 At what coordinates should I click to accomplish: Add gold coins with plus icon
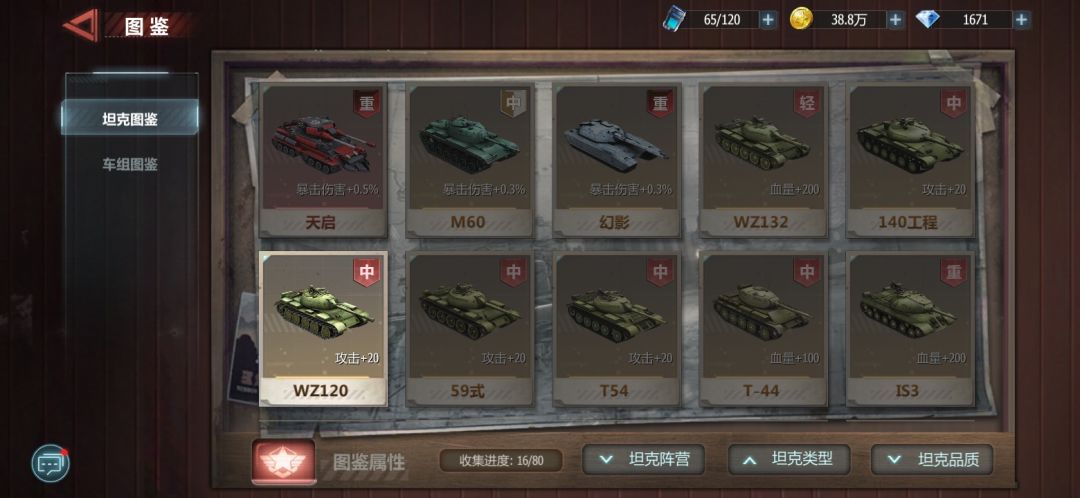[895, 20]
